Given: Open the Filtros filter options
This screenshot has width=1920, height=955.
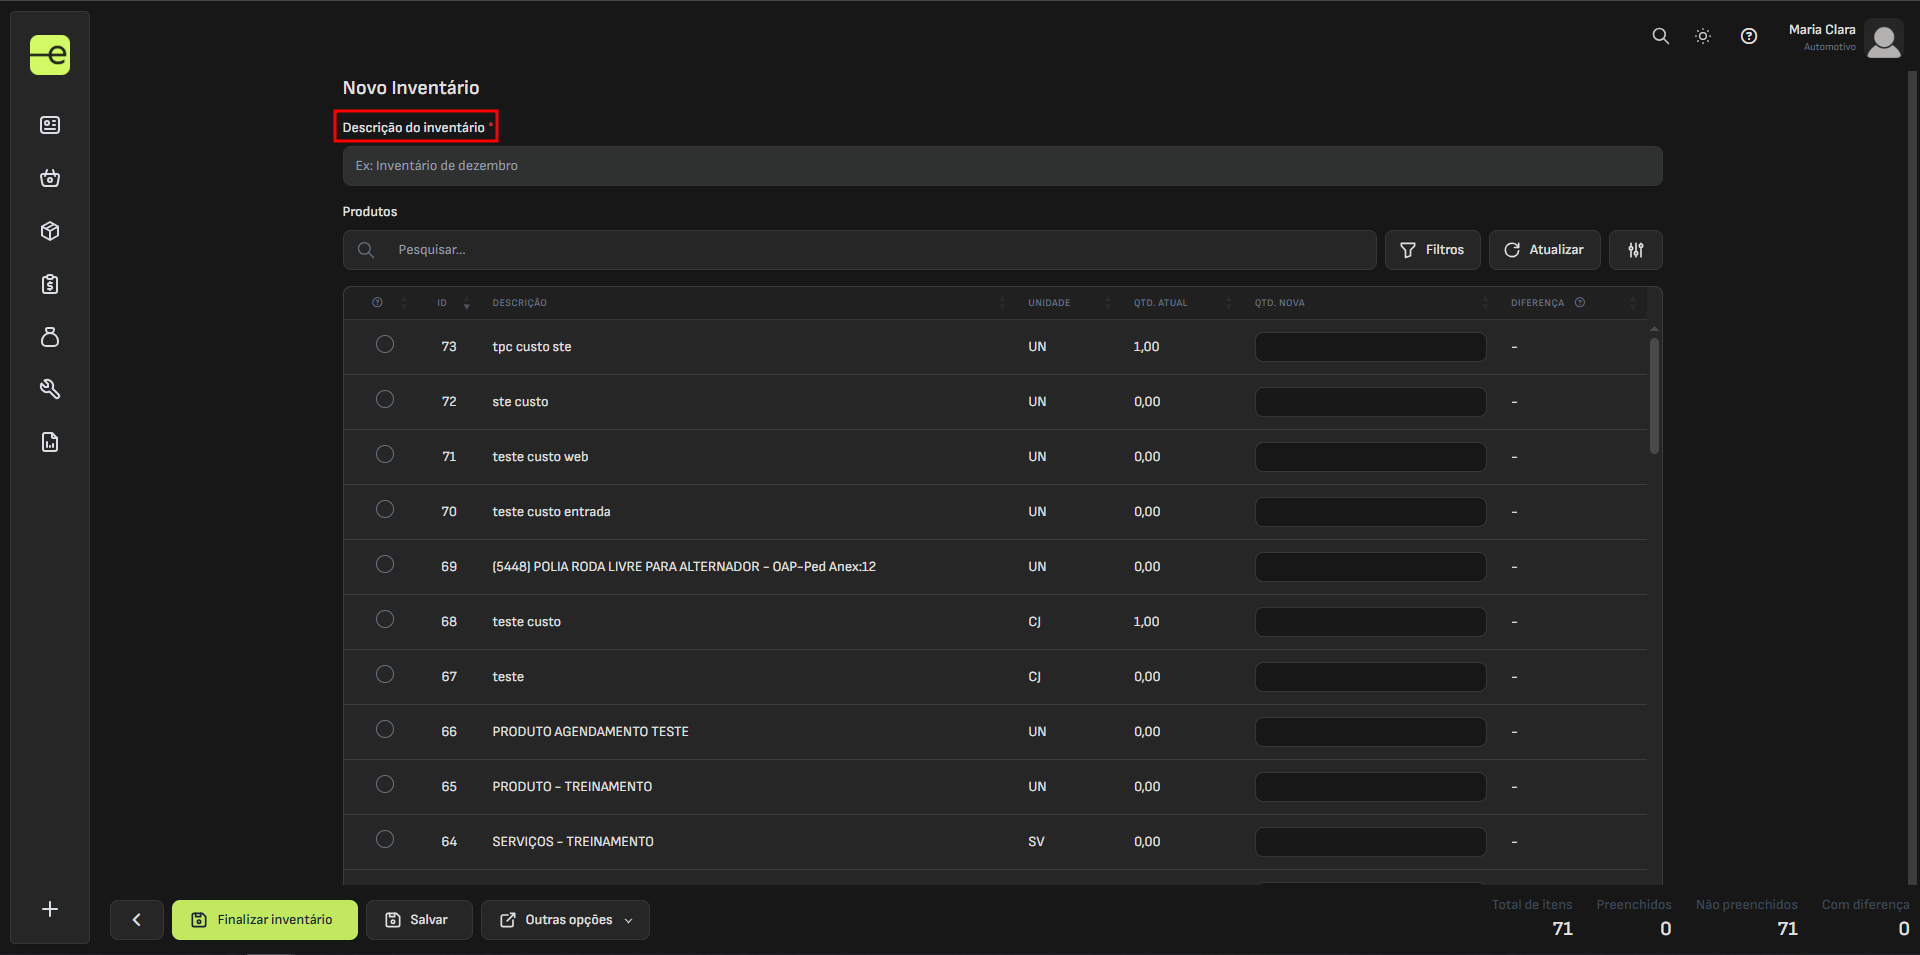Looking at the screenshot, I should (x=1432, y=250).
